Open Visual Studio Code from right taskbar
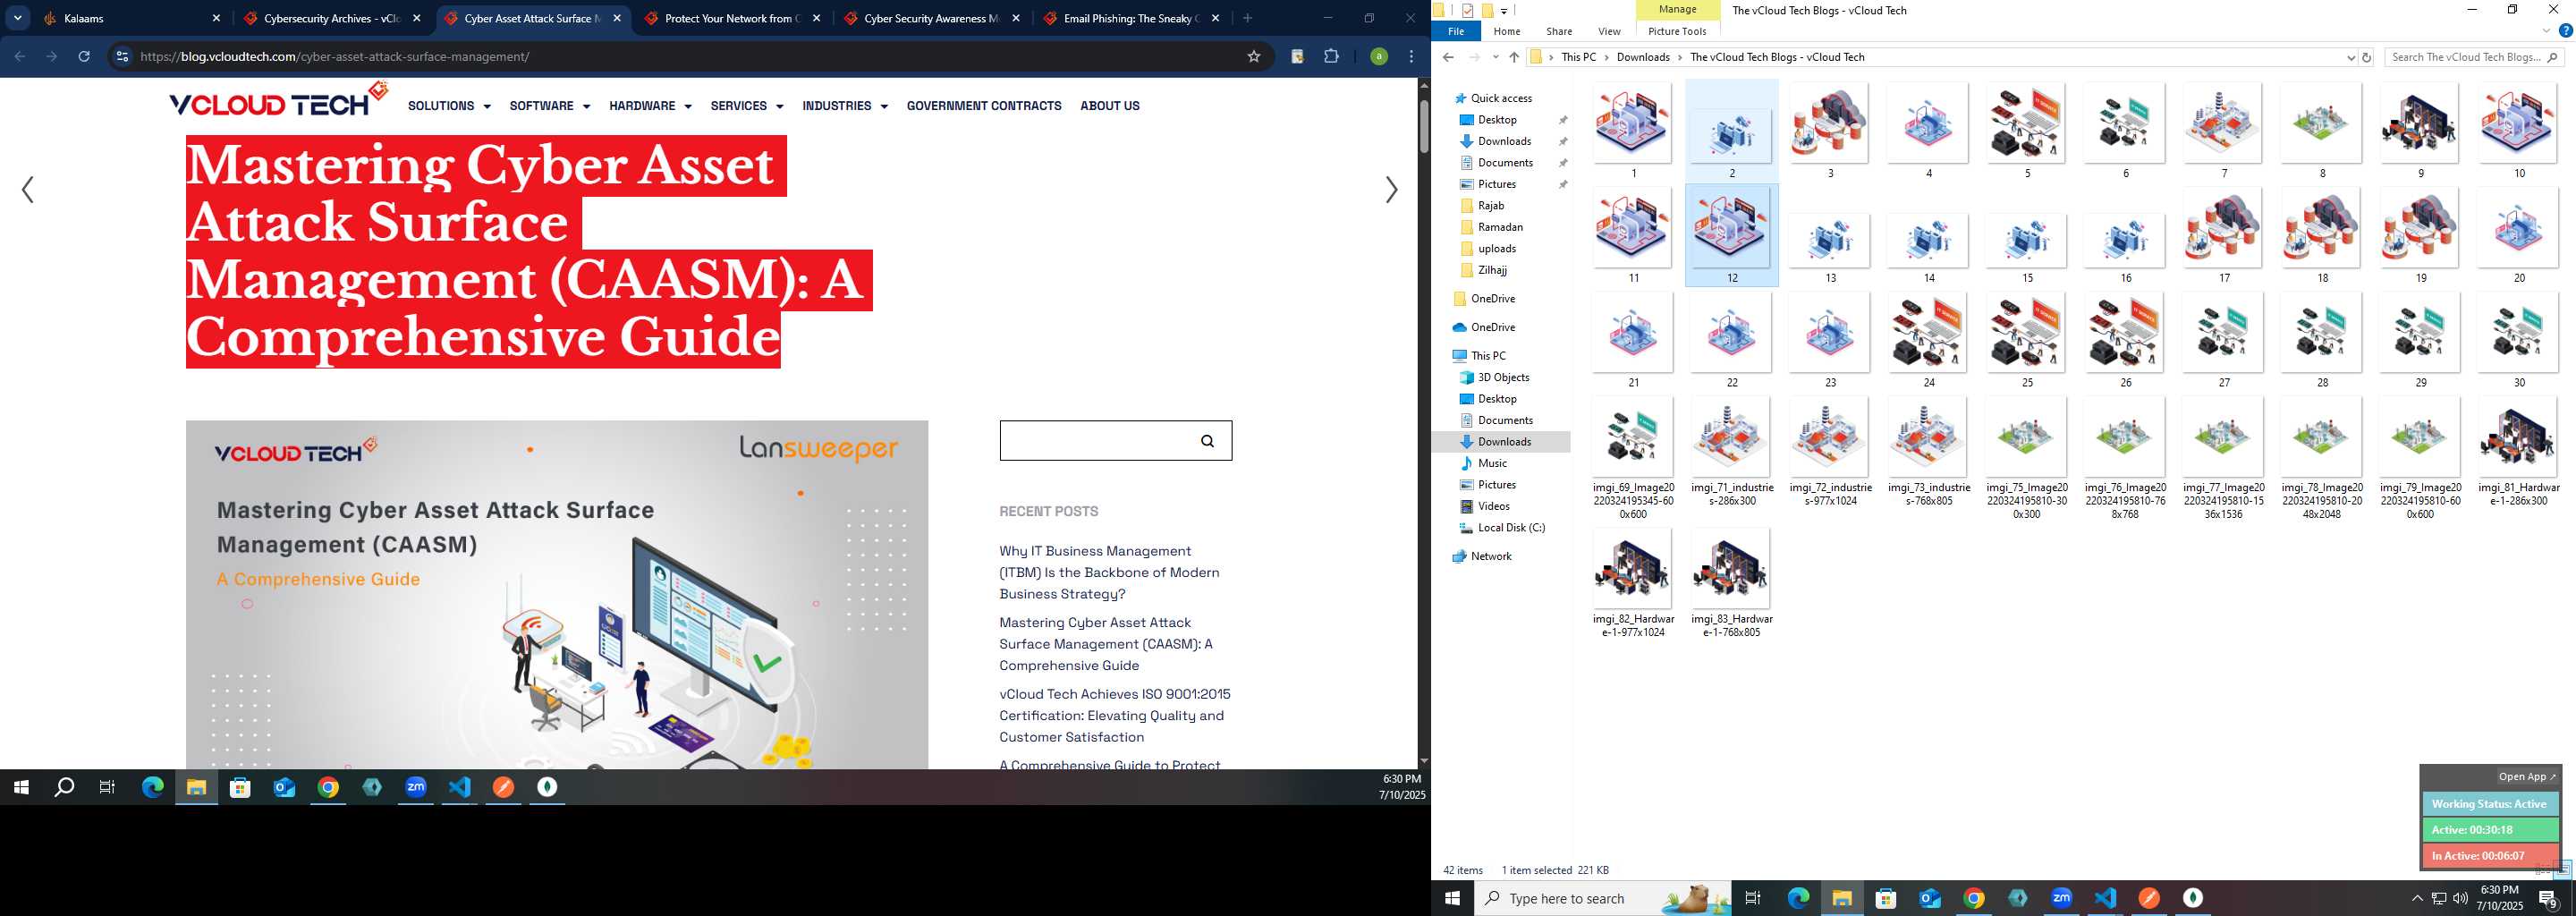2576x916 pixels. [2105, 898]
